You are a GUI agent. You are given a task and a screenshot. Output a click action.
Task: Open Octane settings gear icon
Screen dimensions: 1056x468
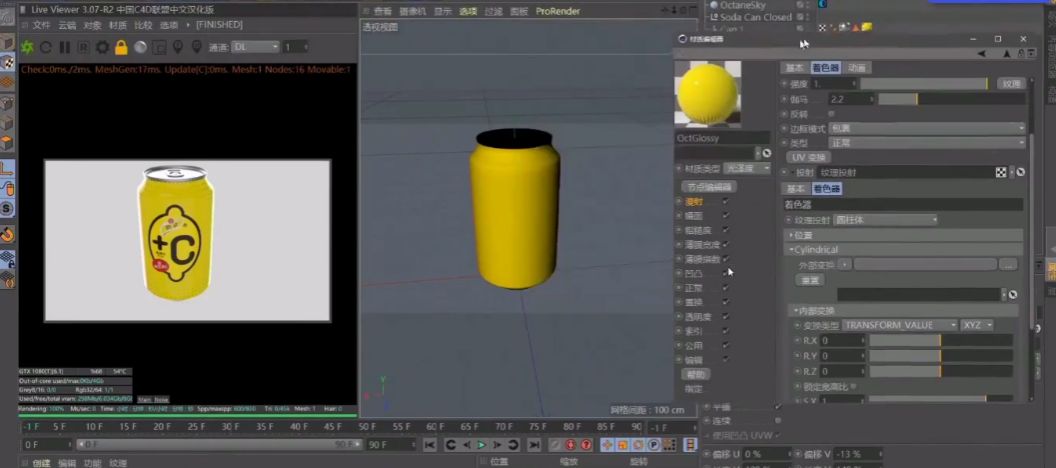[x=102, y=47]
